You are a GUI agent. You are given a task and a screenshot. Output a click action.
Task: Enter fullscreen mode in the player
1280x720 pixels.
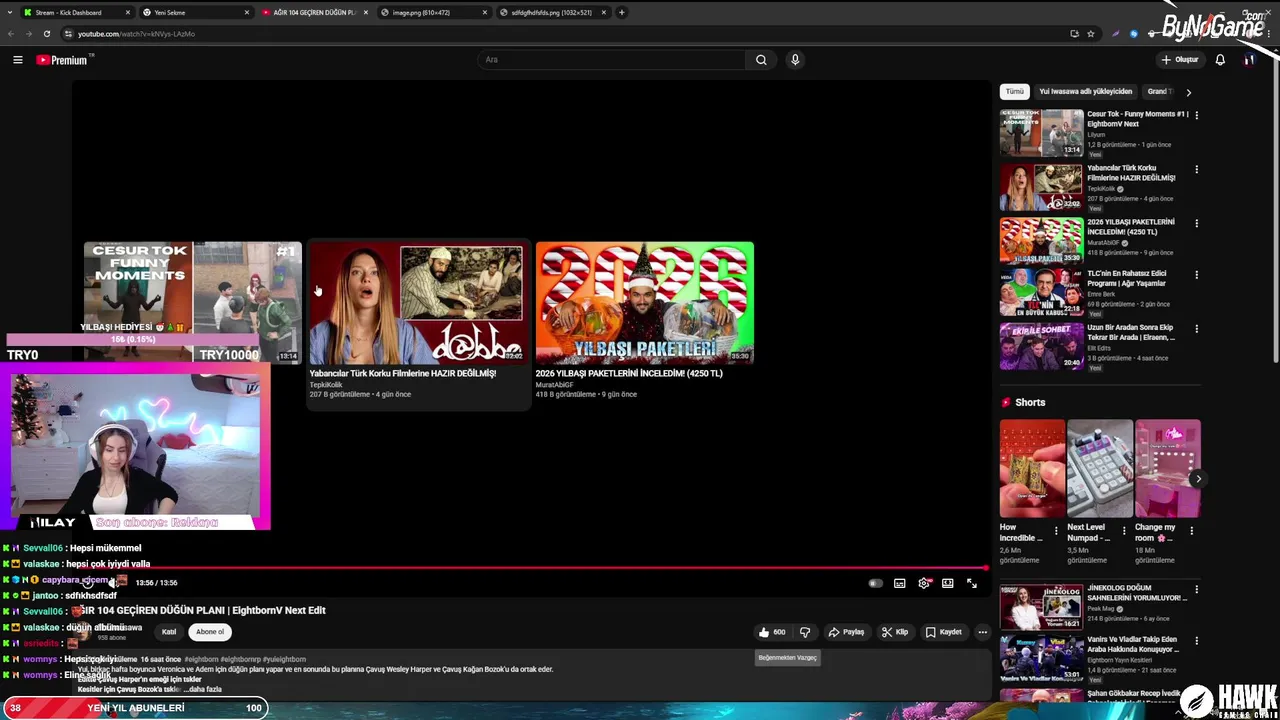(971, 583)
